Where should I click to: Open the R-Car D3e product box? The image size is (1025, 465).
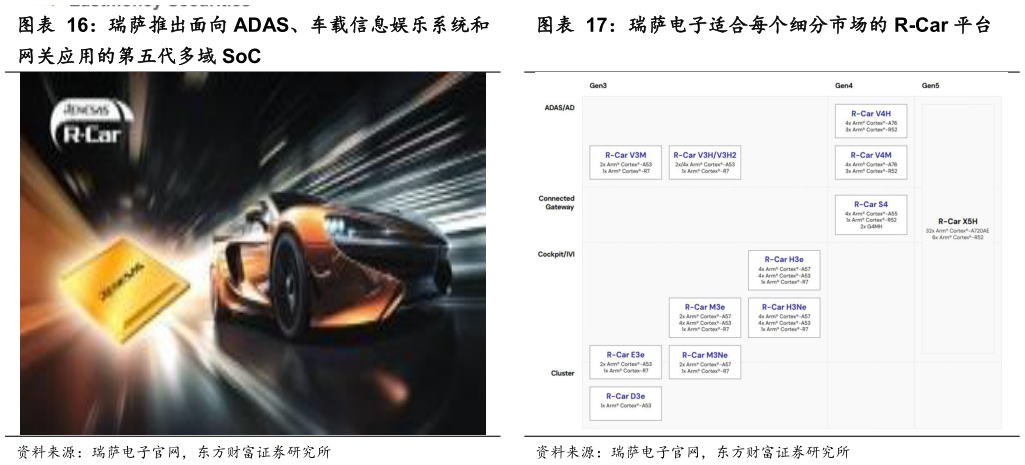tap(625, 402)
